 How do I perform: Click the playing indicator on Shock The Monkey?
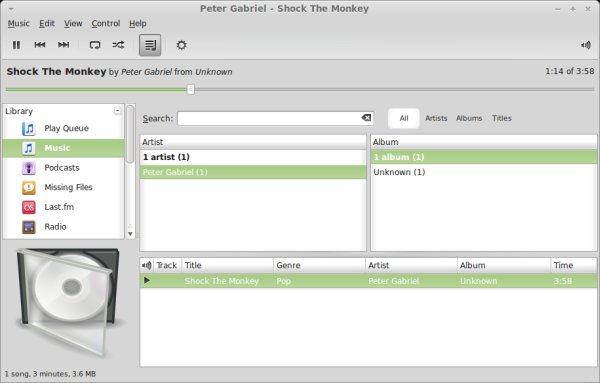pos(147,280)
